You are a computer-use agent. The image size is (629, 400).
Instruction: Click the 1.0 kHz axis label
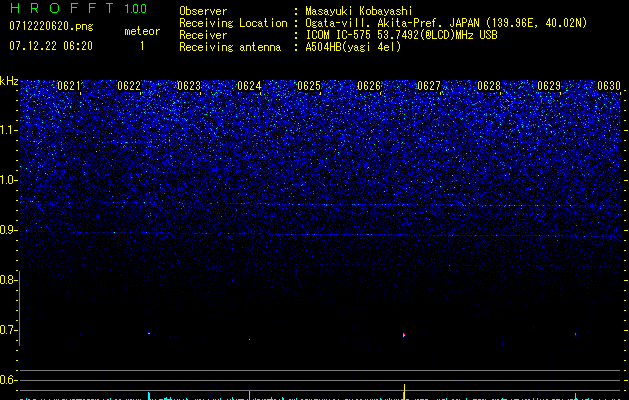8,180
